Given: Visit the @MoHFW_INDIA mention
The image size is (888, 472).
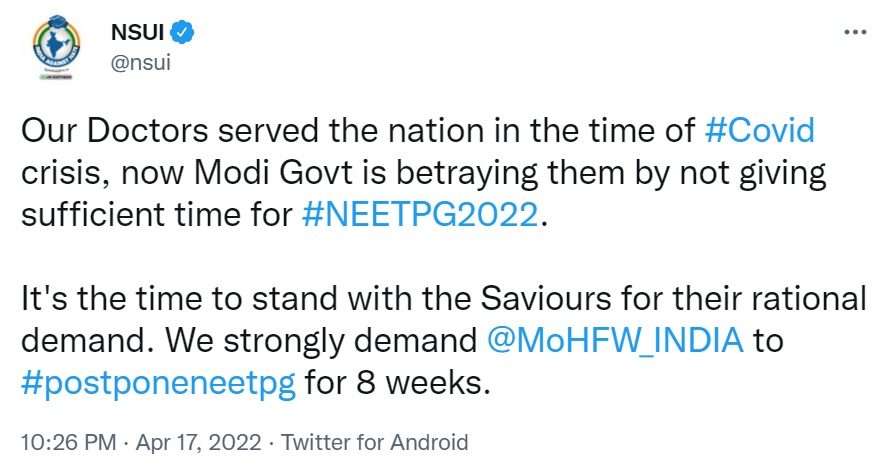Looking at the screenshot, I should coord(614,342).
